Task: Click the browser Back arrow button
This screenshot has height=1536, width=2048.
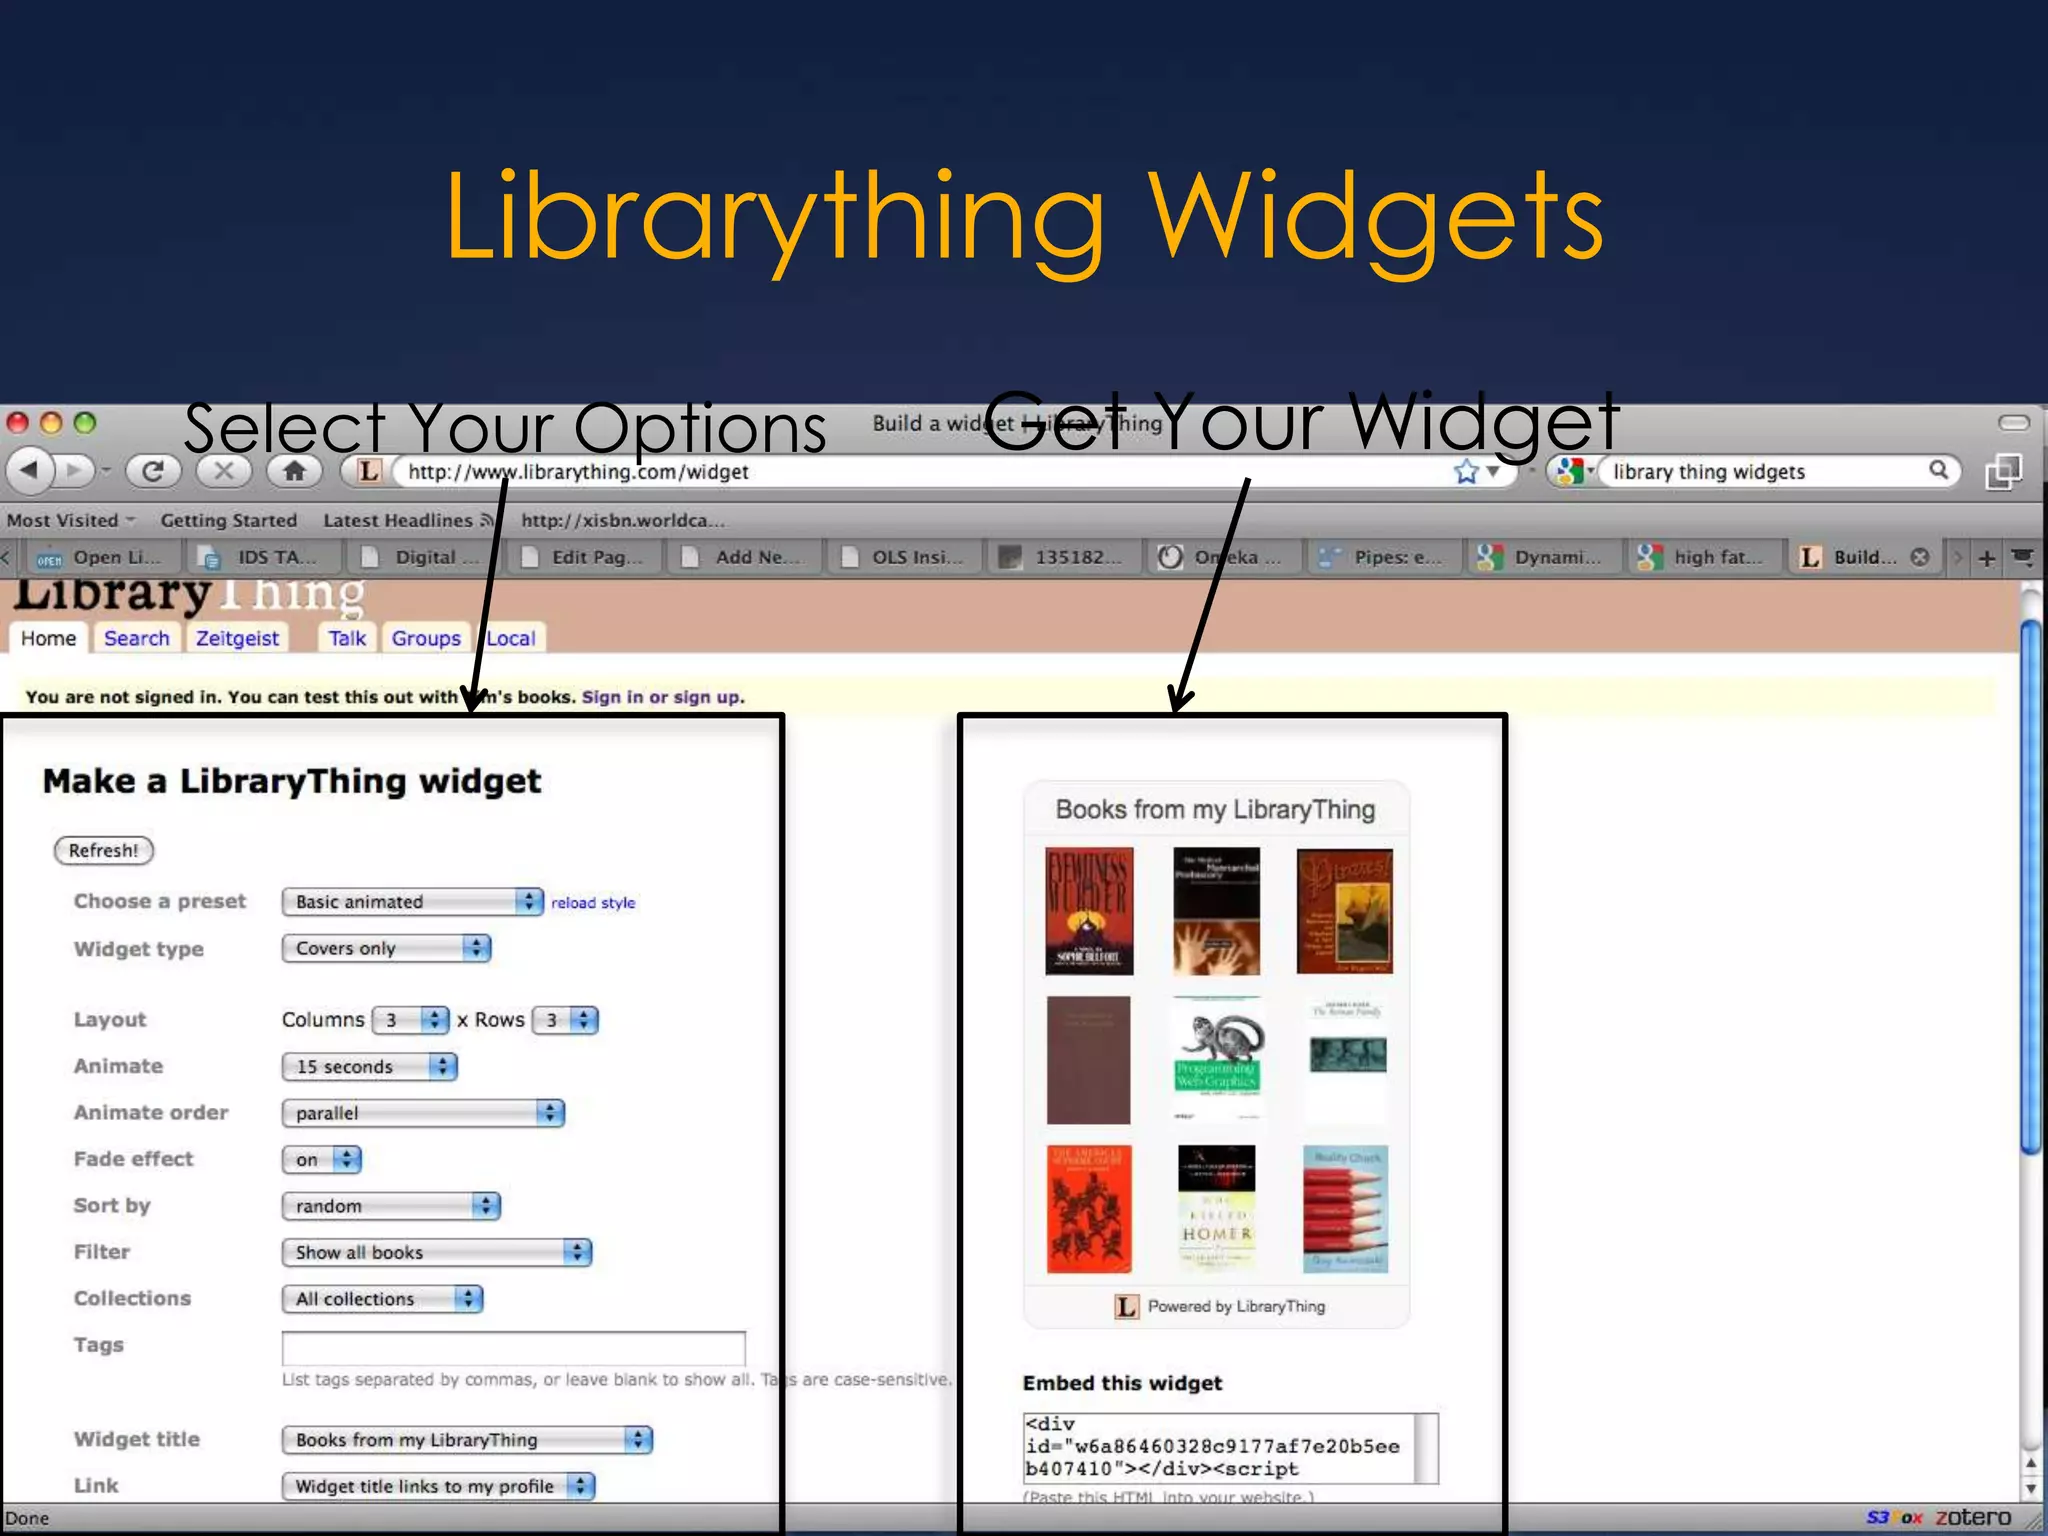Action: [29, 470]
